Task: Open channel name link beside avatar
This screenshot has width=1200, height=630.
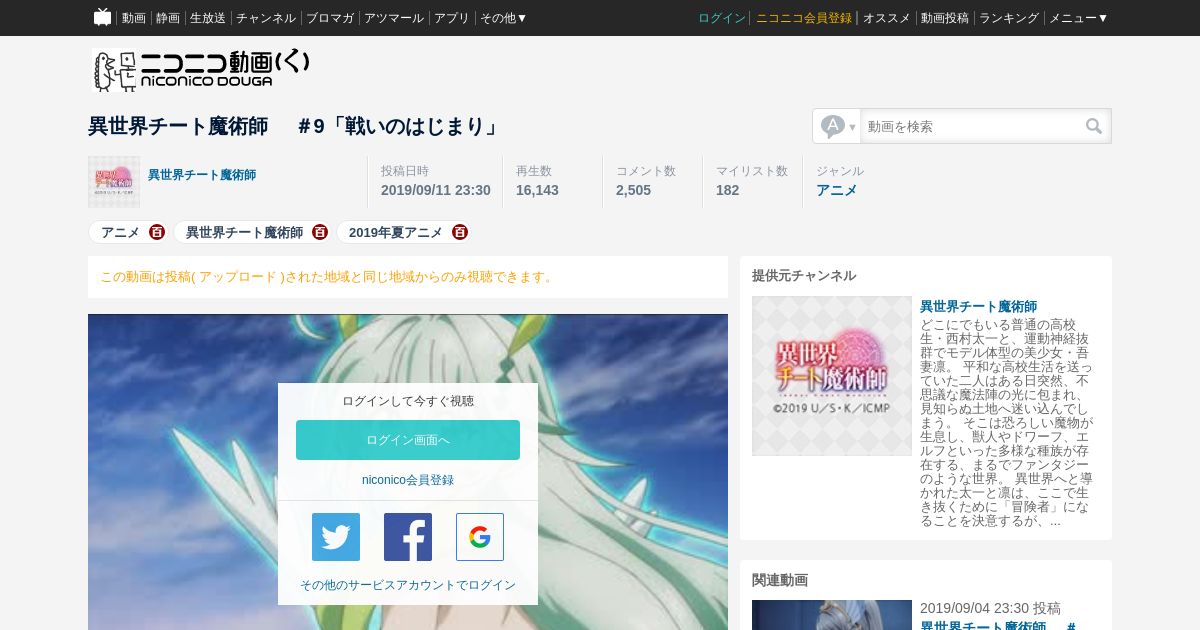Action: 202,175
